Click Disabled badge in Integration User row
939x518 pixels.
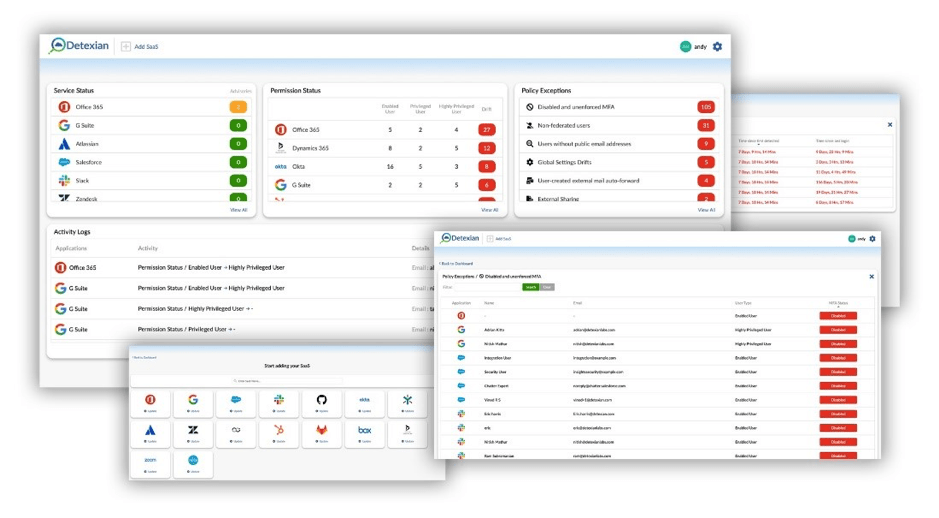(838, 358)
